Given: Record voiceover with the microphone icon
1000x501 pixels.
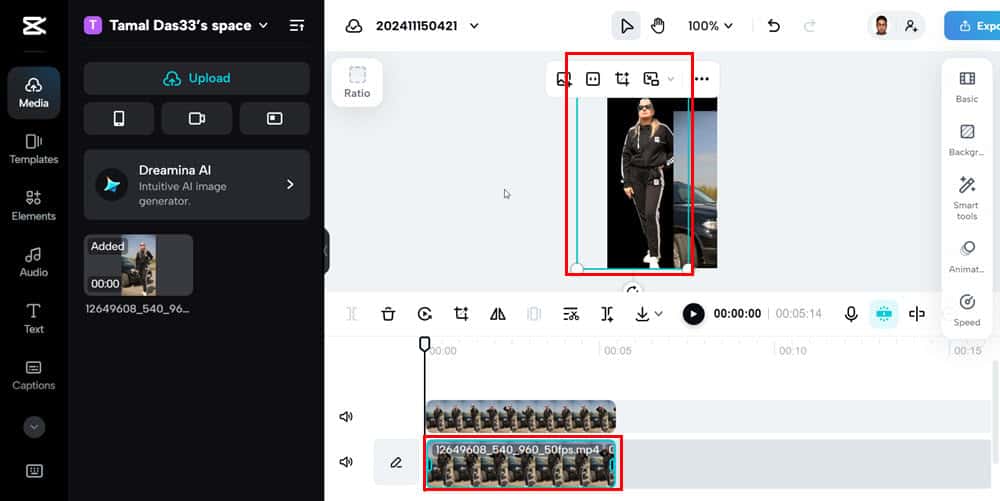Looking at the screenshot, I should [x=851, y=314].
